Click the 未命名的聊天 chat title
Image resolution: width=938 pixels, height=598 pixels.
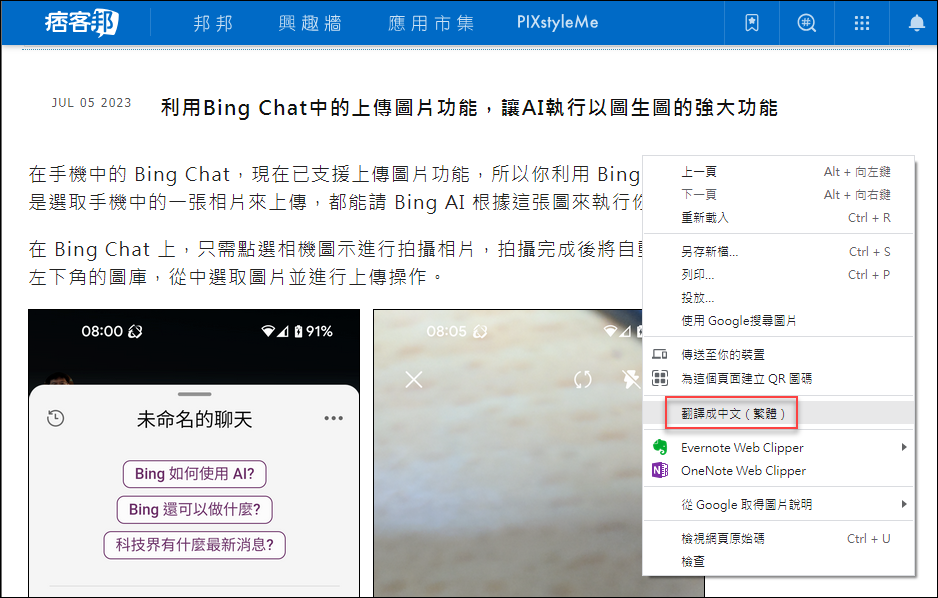point(194,419)
